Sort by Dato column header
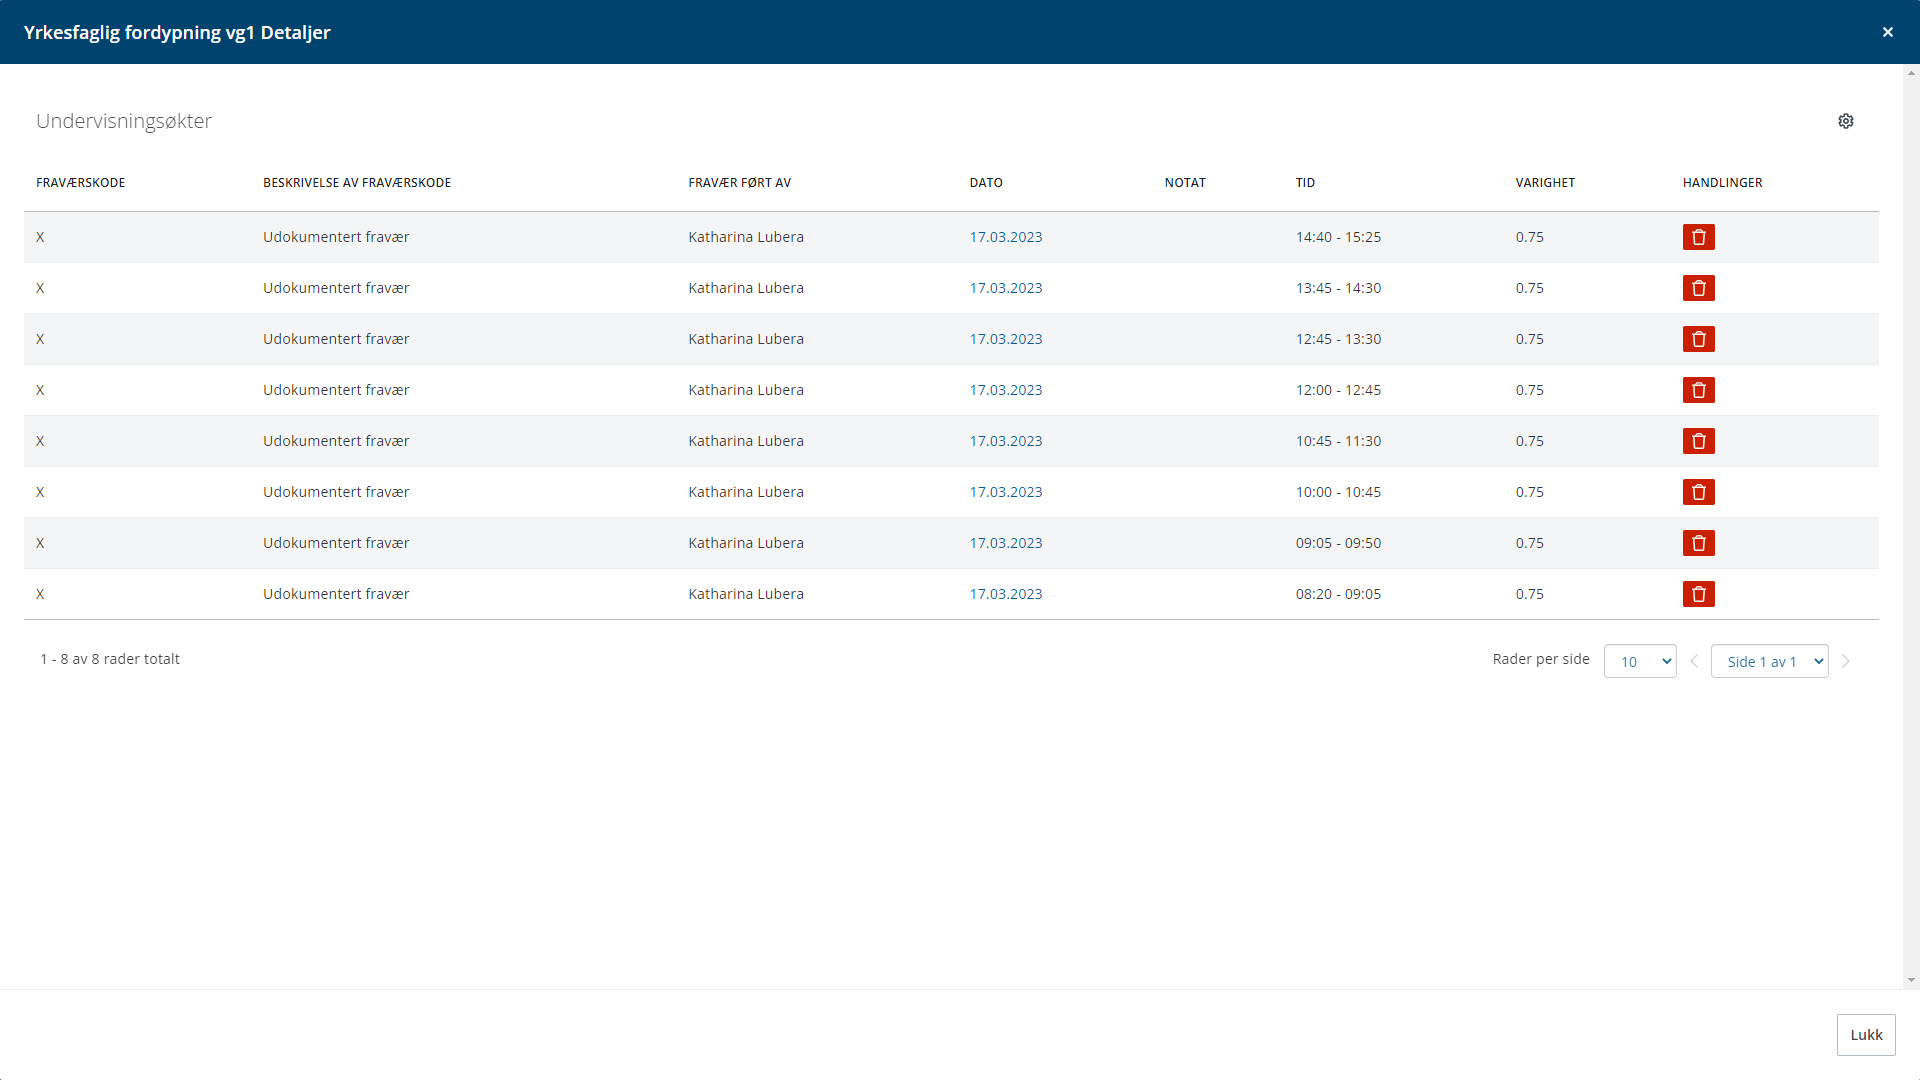The width and height of the screenshot is (1920, 1080). (x=985, y=183)
